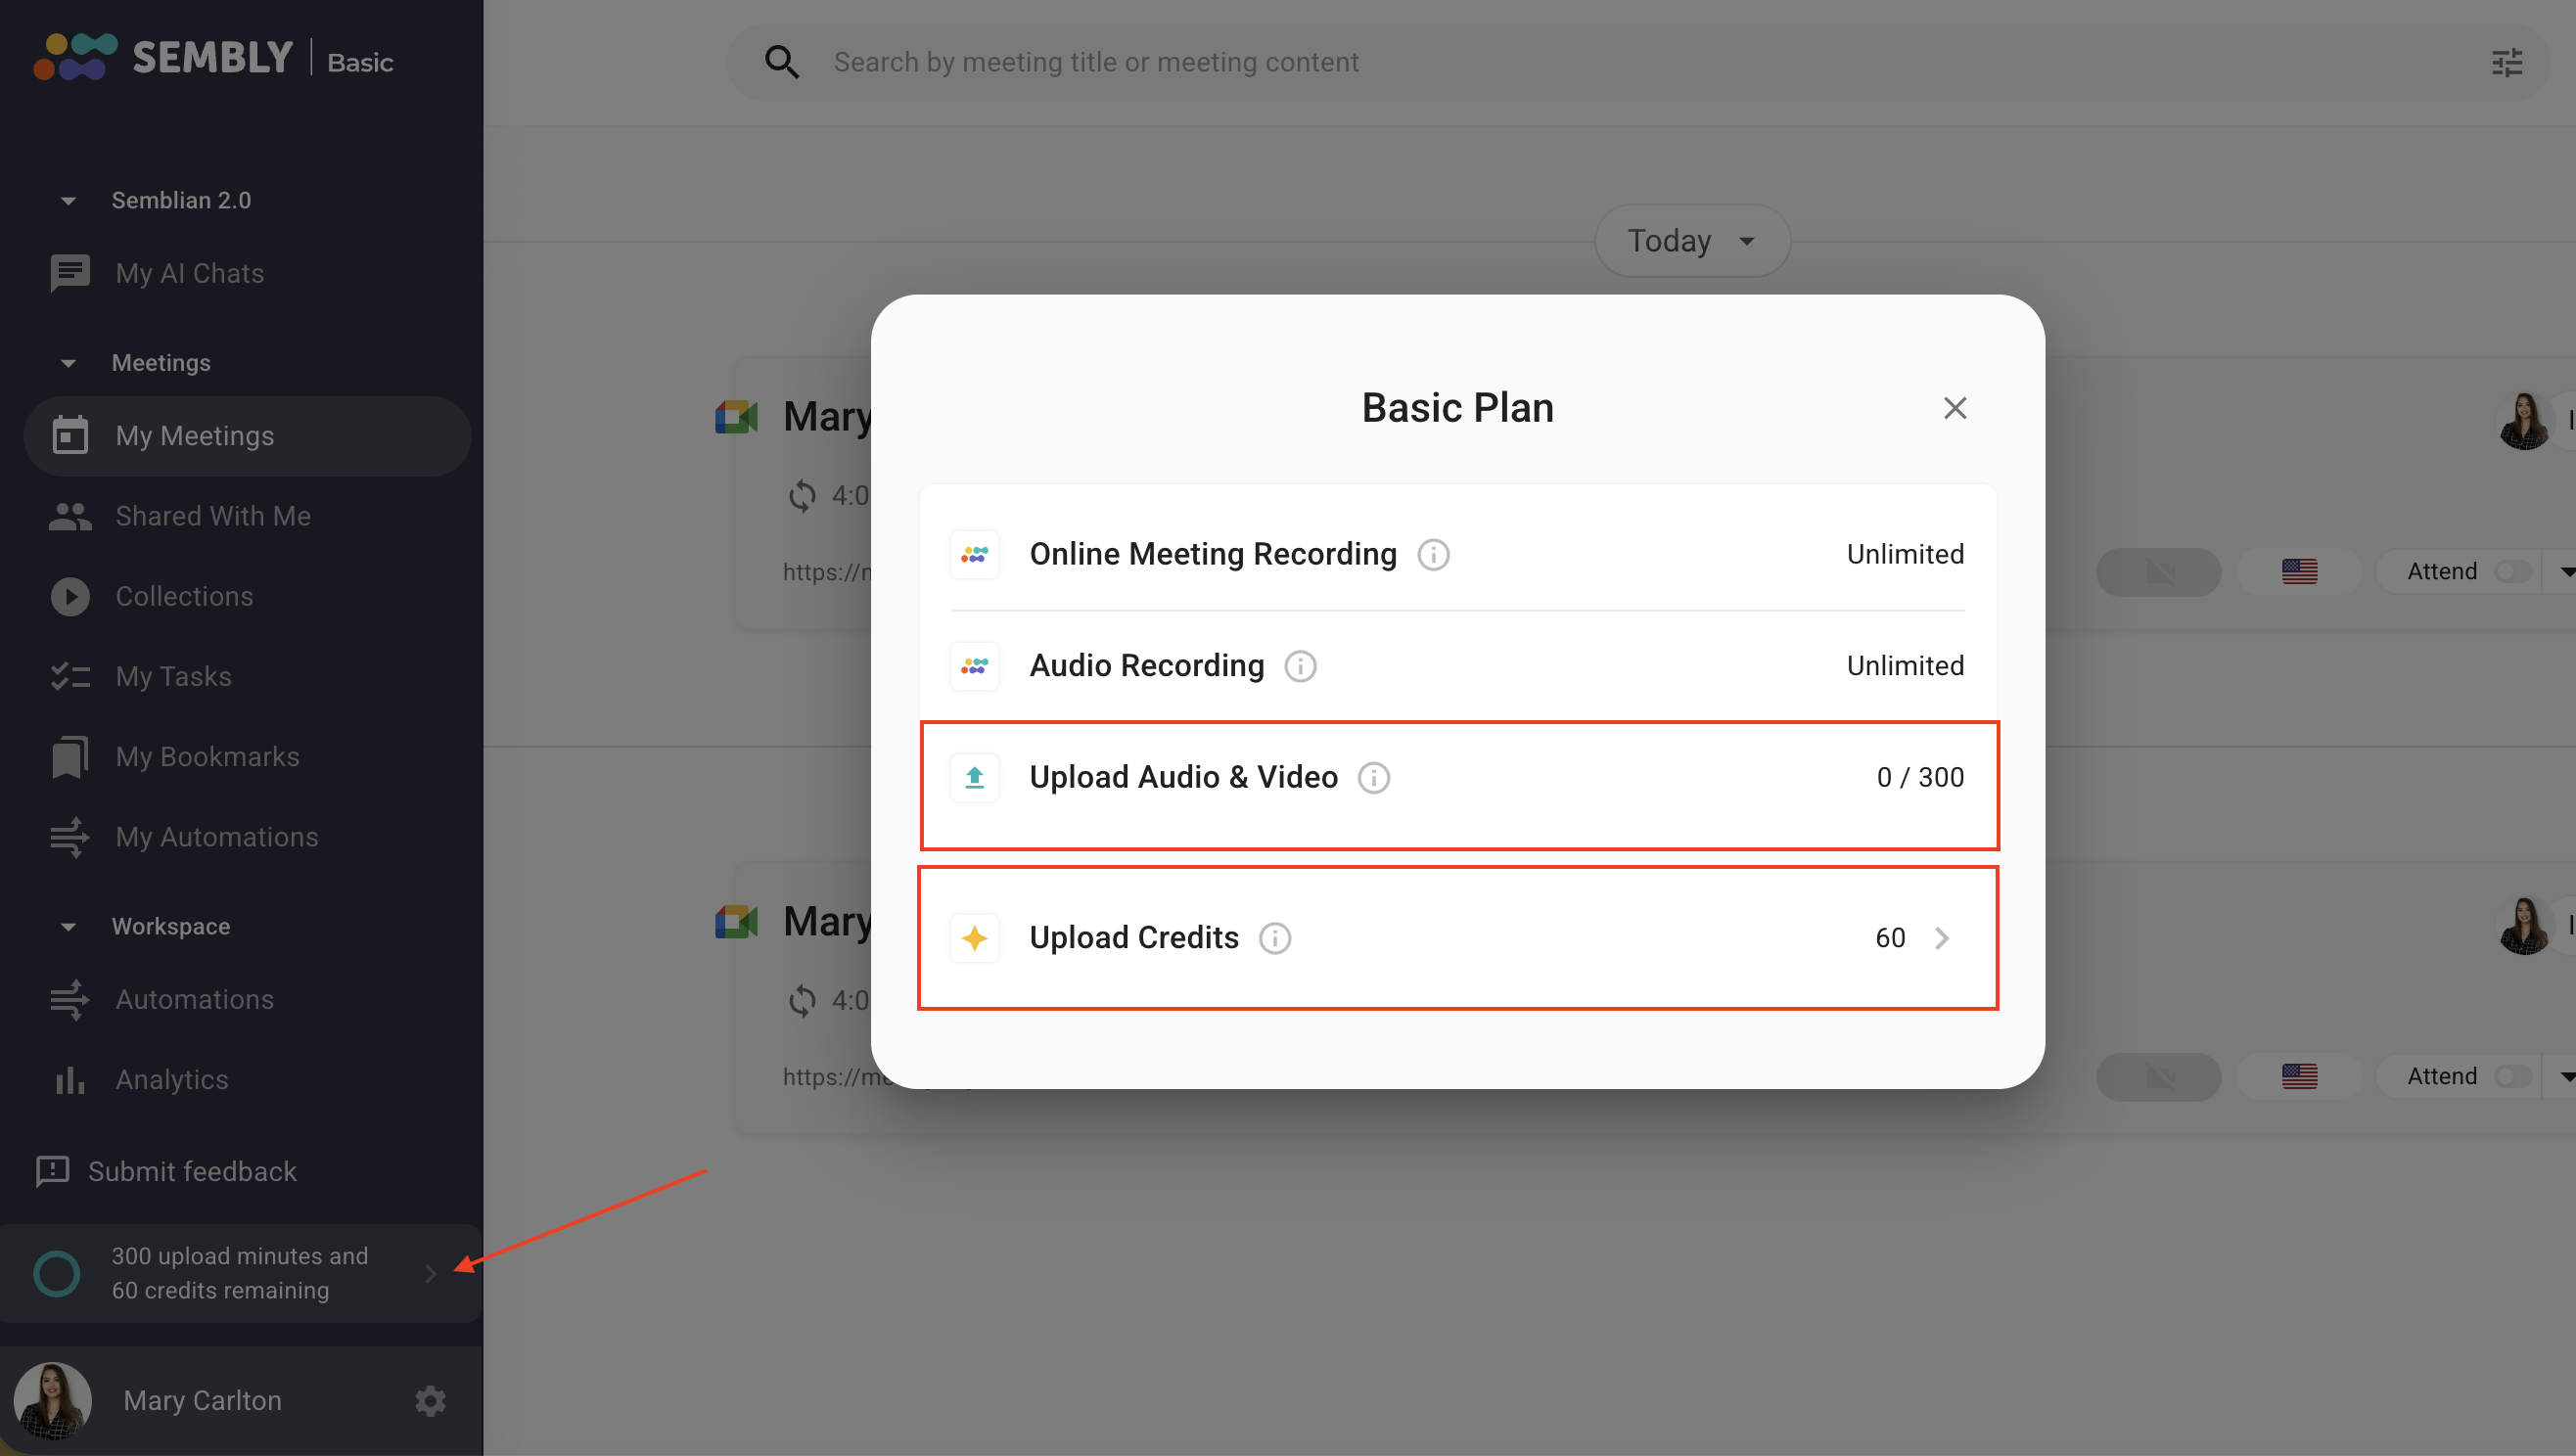
Task: Toggle Attend switch on the first meeting
Action: 2511,571
